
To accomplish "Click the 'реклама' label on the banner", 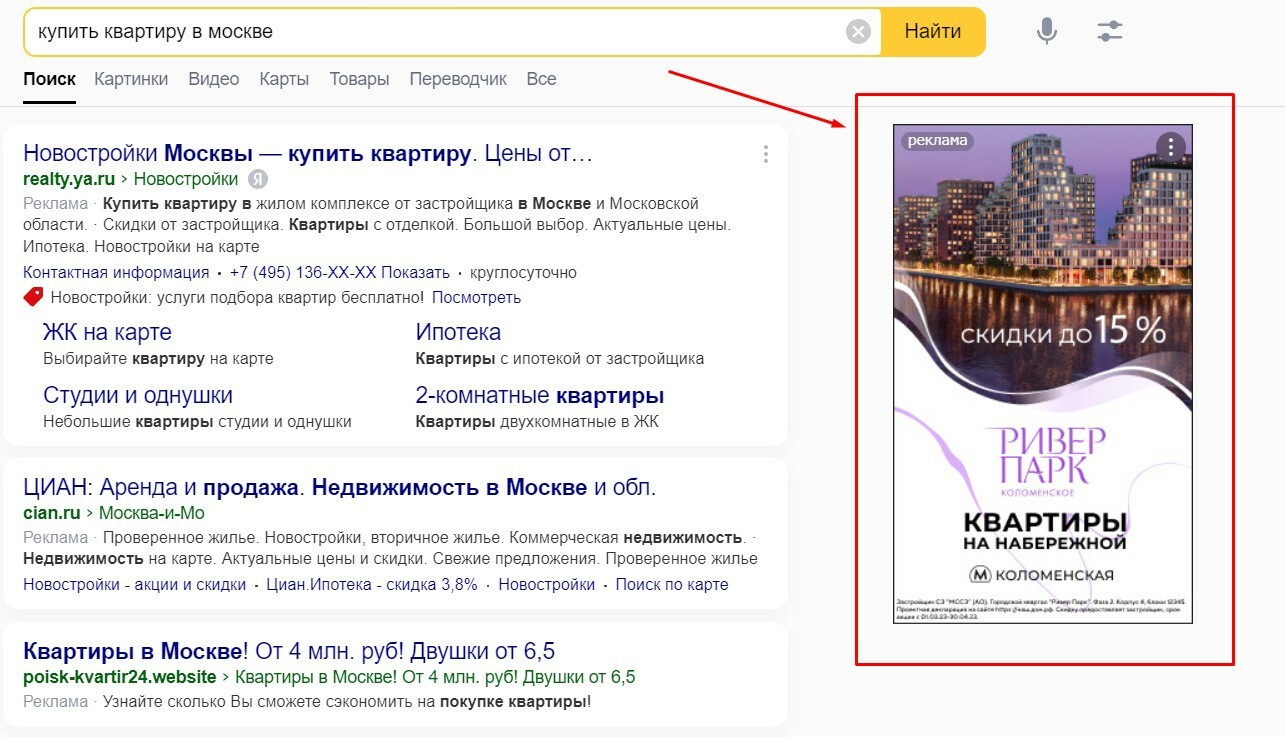I will tap(937, 140).
